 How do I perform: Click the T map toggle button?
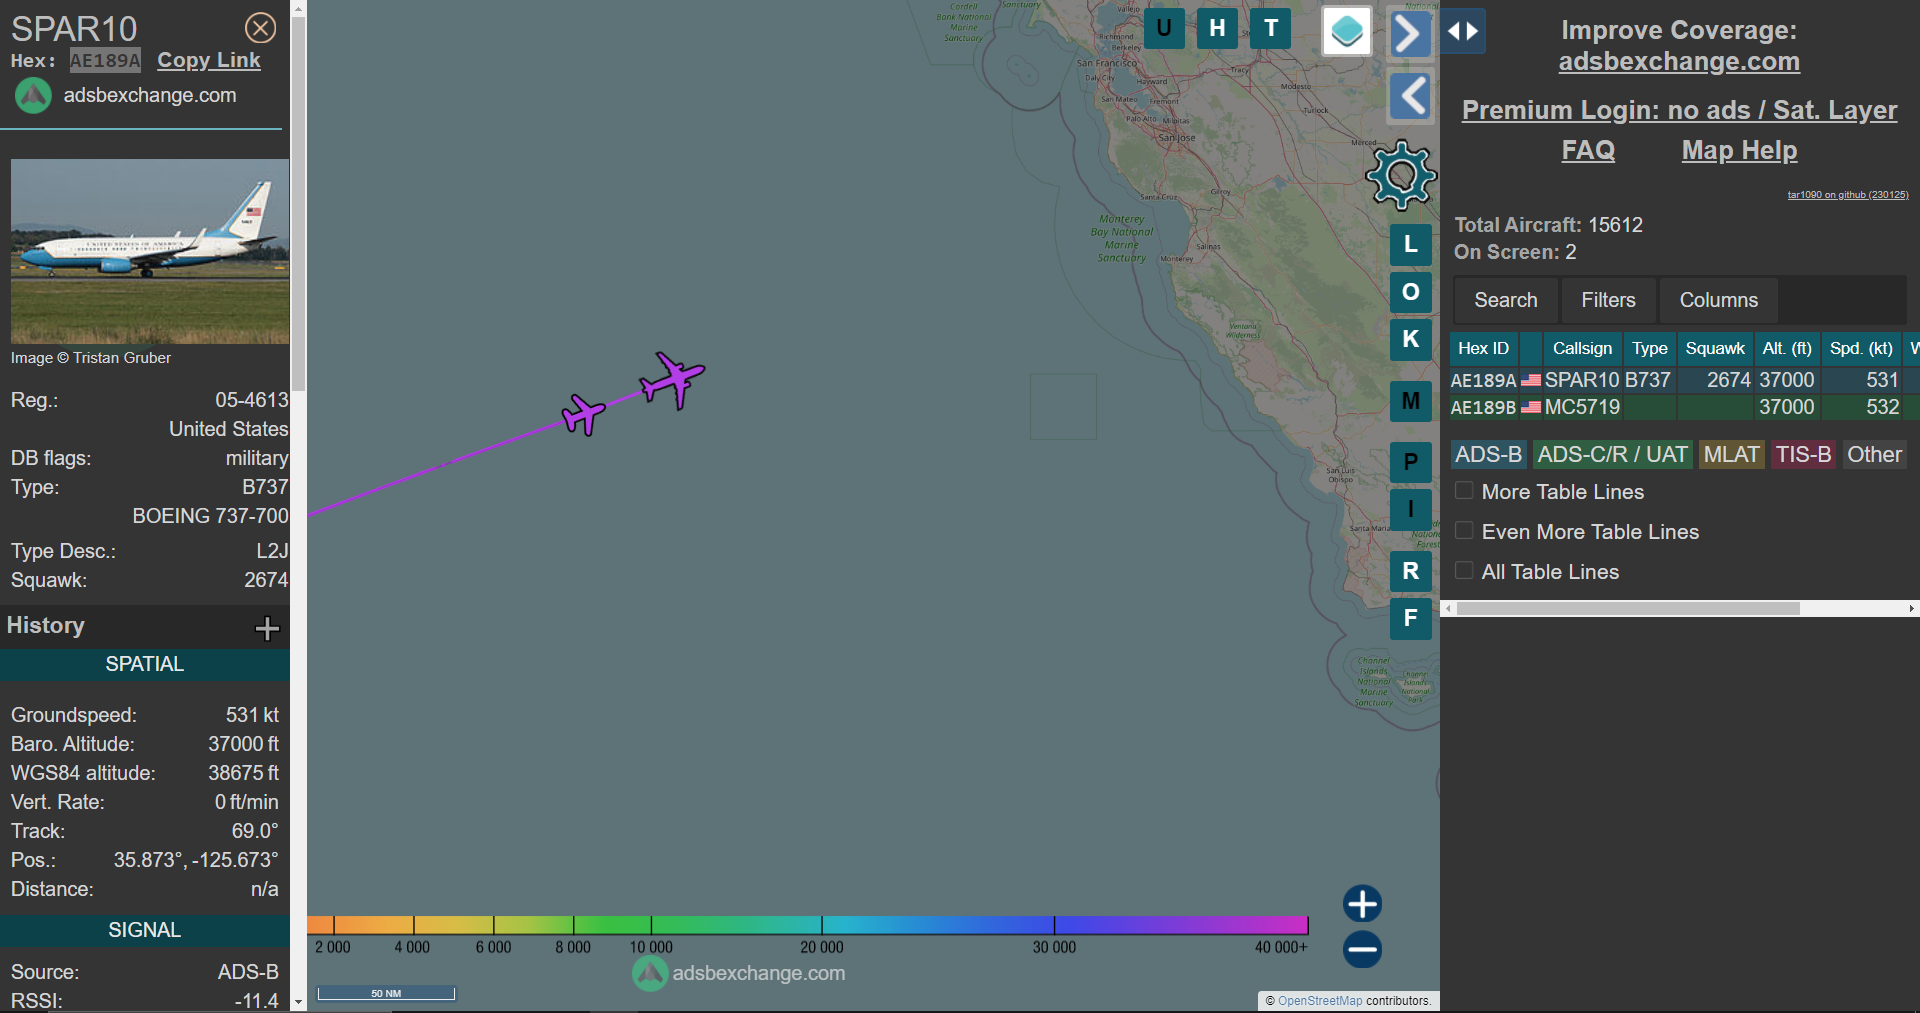[x=1271, y=28]
